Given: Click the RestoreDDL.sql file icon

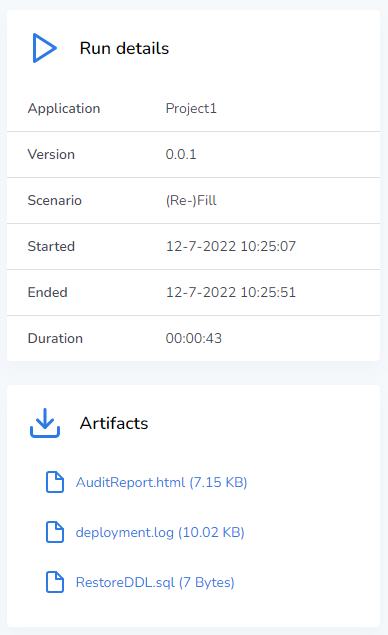Looking at the screenshot, I should 55,582.
